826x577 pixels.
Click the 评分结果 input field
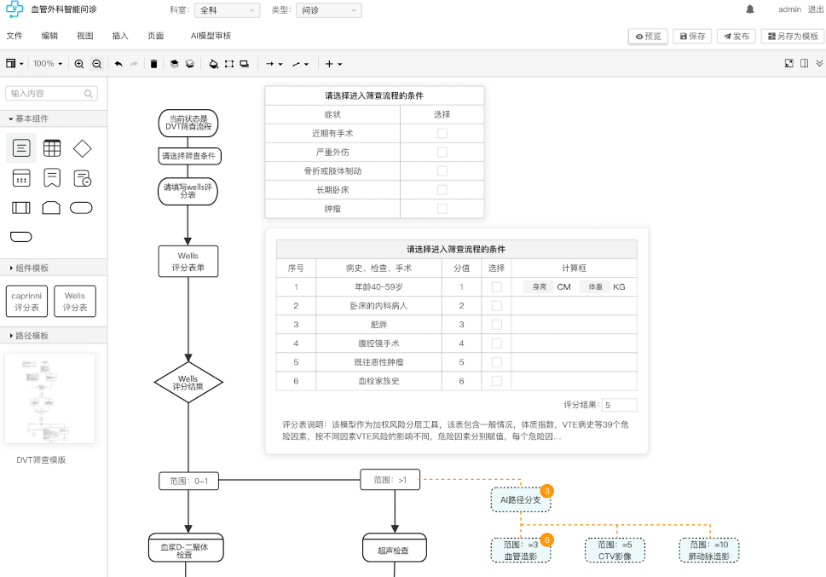(620, 405)
